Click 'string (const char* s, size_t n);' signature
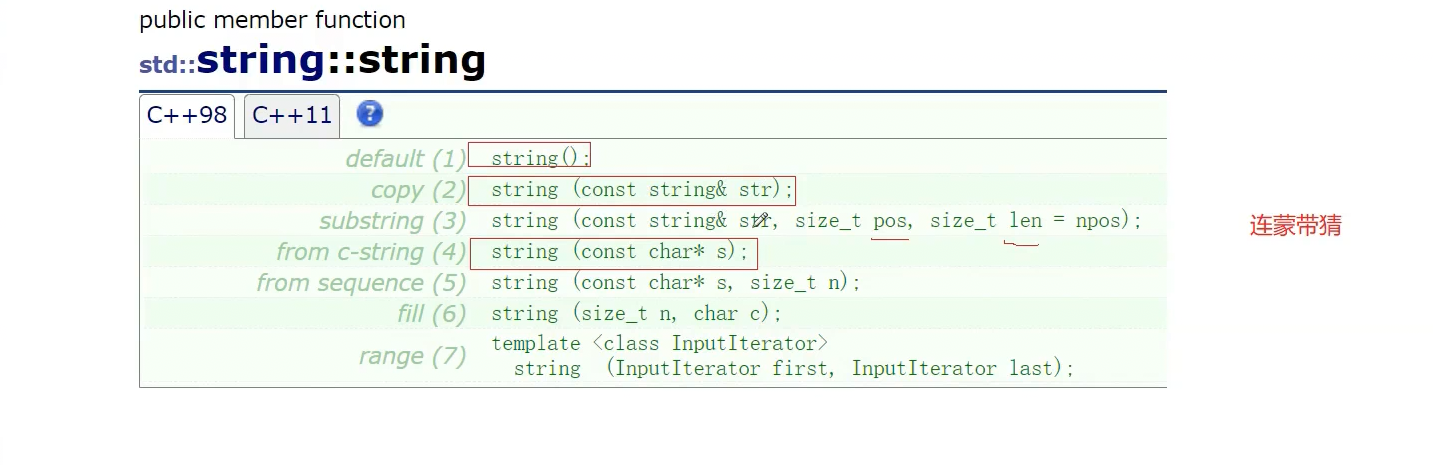 676,283
